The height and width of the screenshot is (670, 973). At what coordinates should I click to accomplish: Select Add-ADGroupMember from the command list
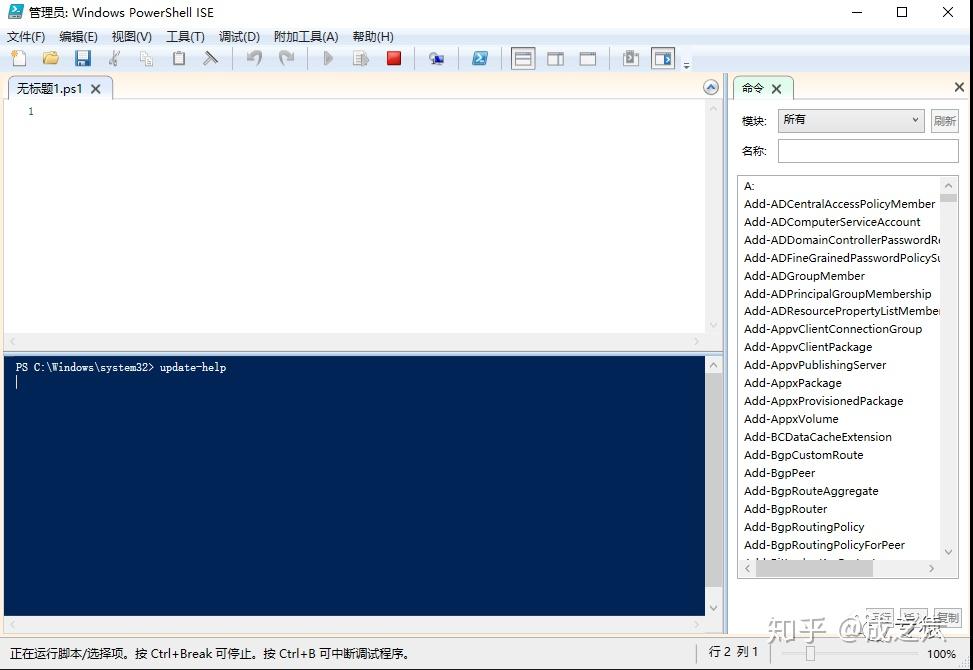tap(804, 275)
